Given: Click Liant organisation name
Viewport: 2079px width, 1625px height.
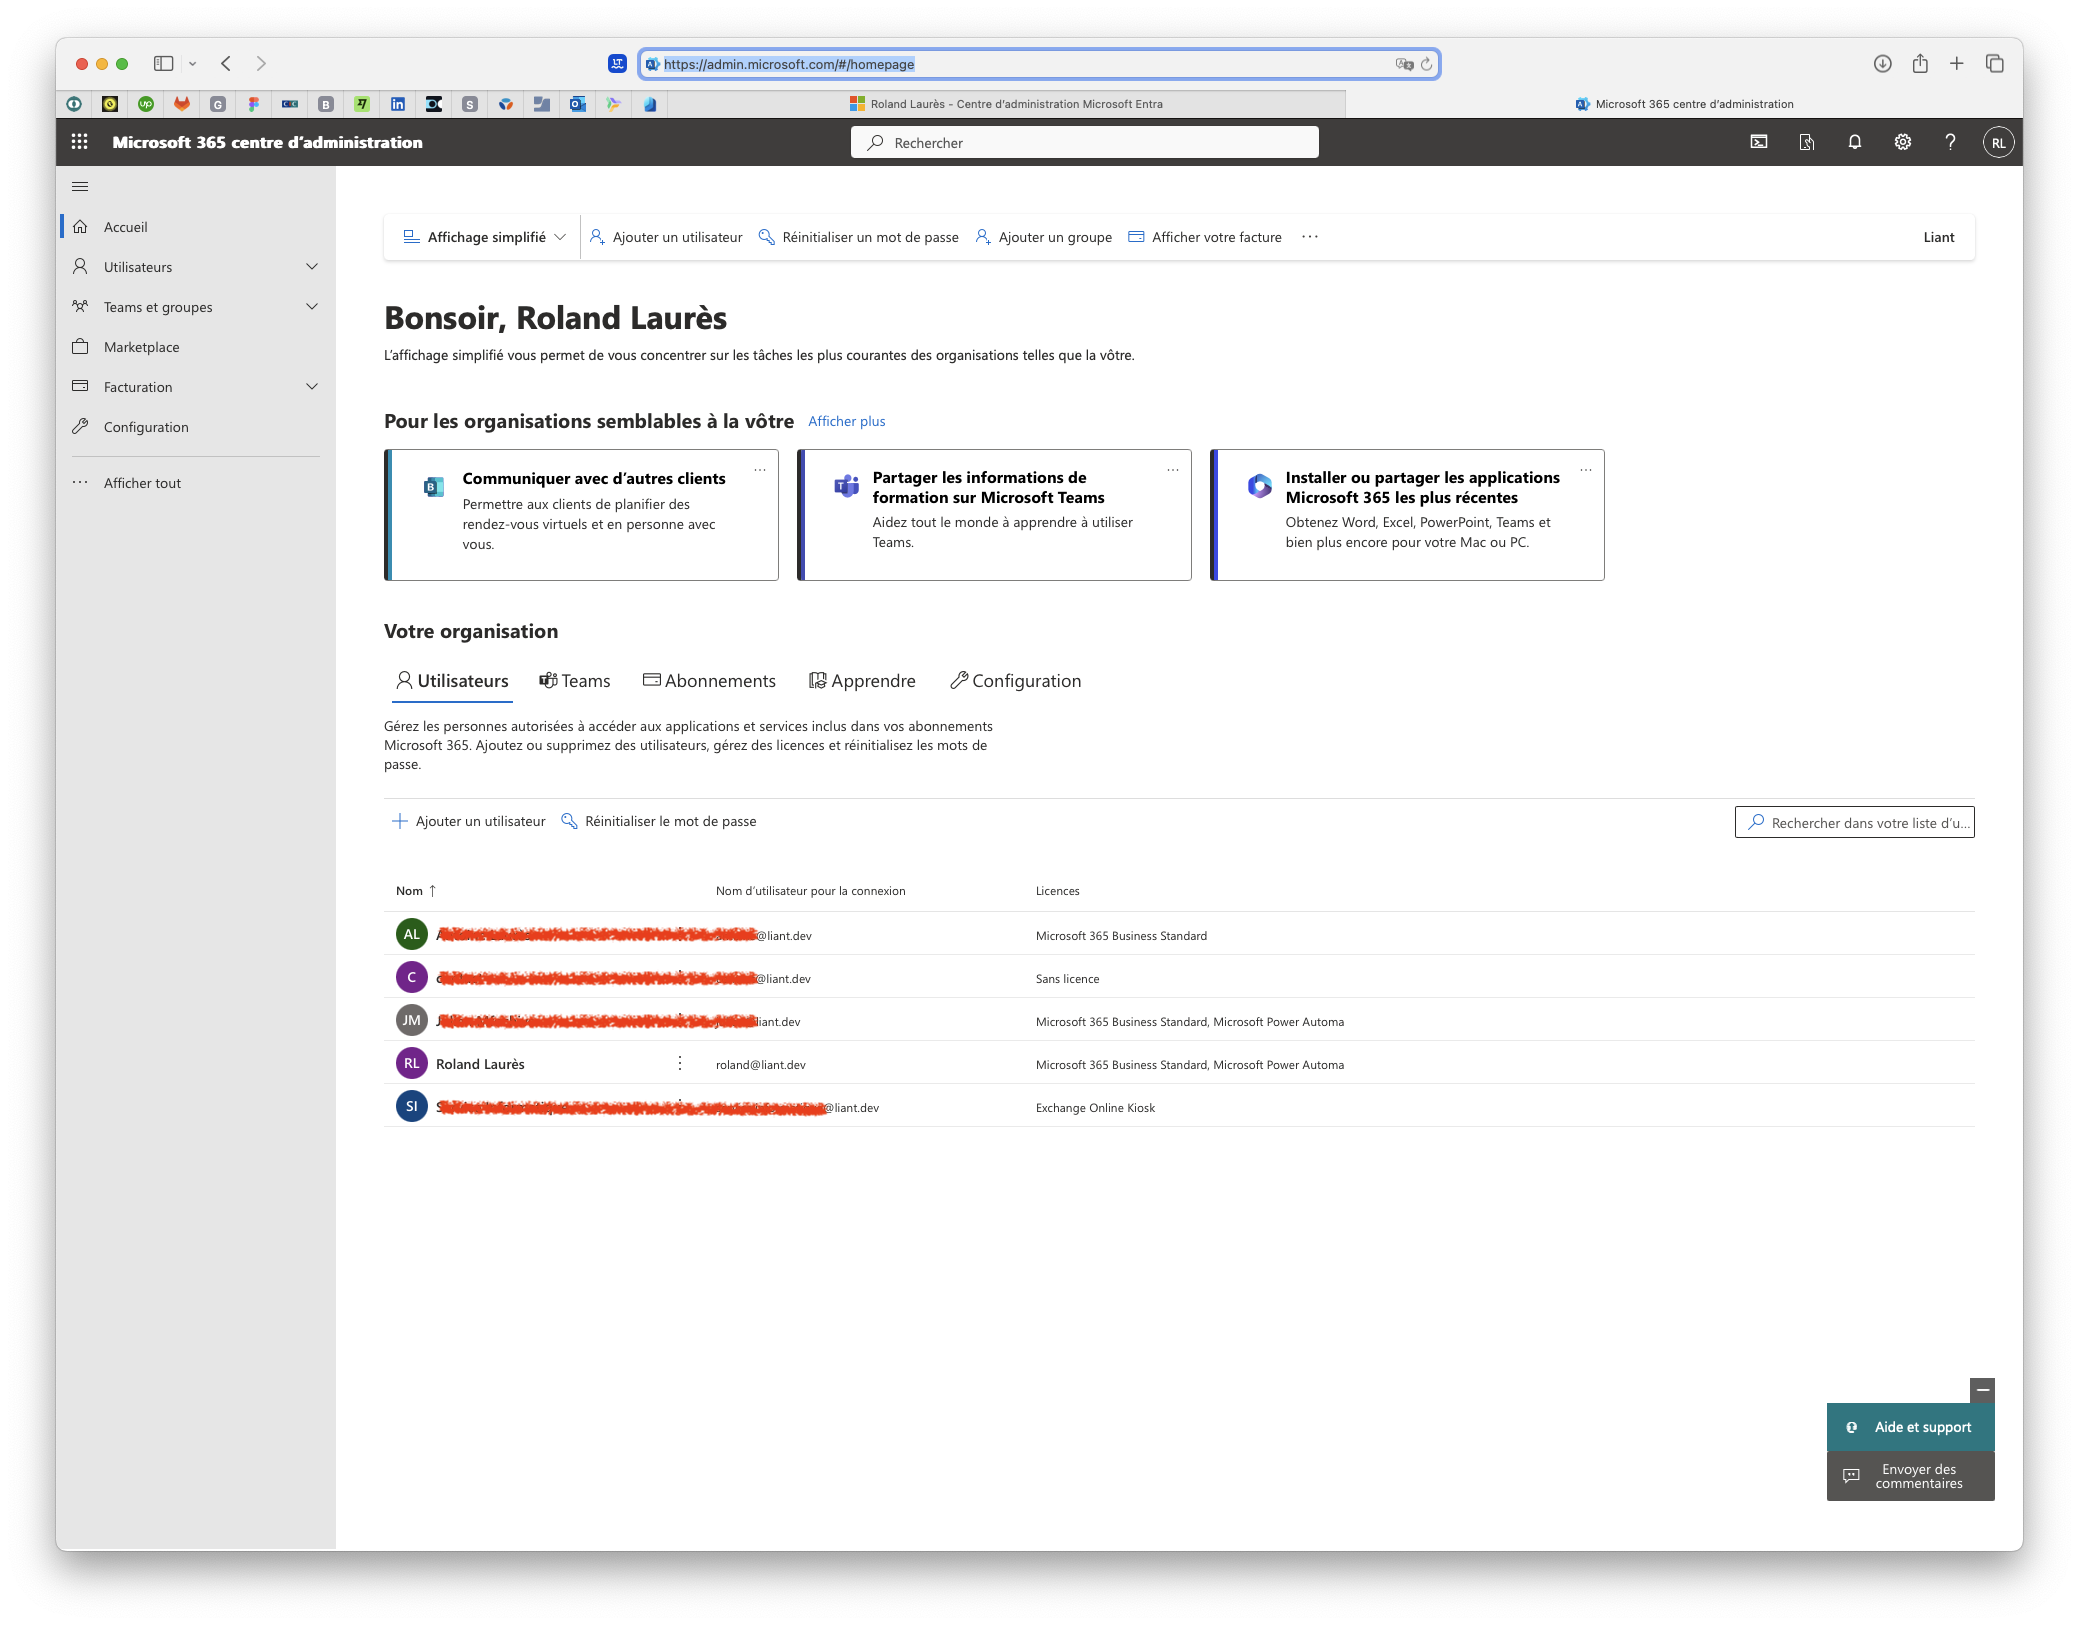Looking at the screenshot, I should [1939, 237].
